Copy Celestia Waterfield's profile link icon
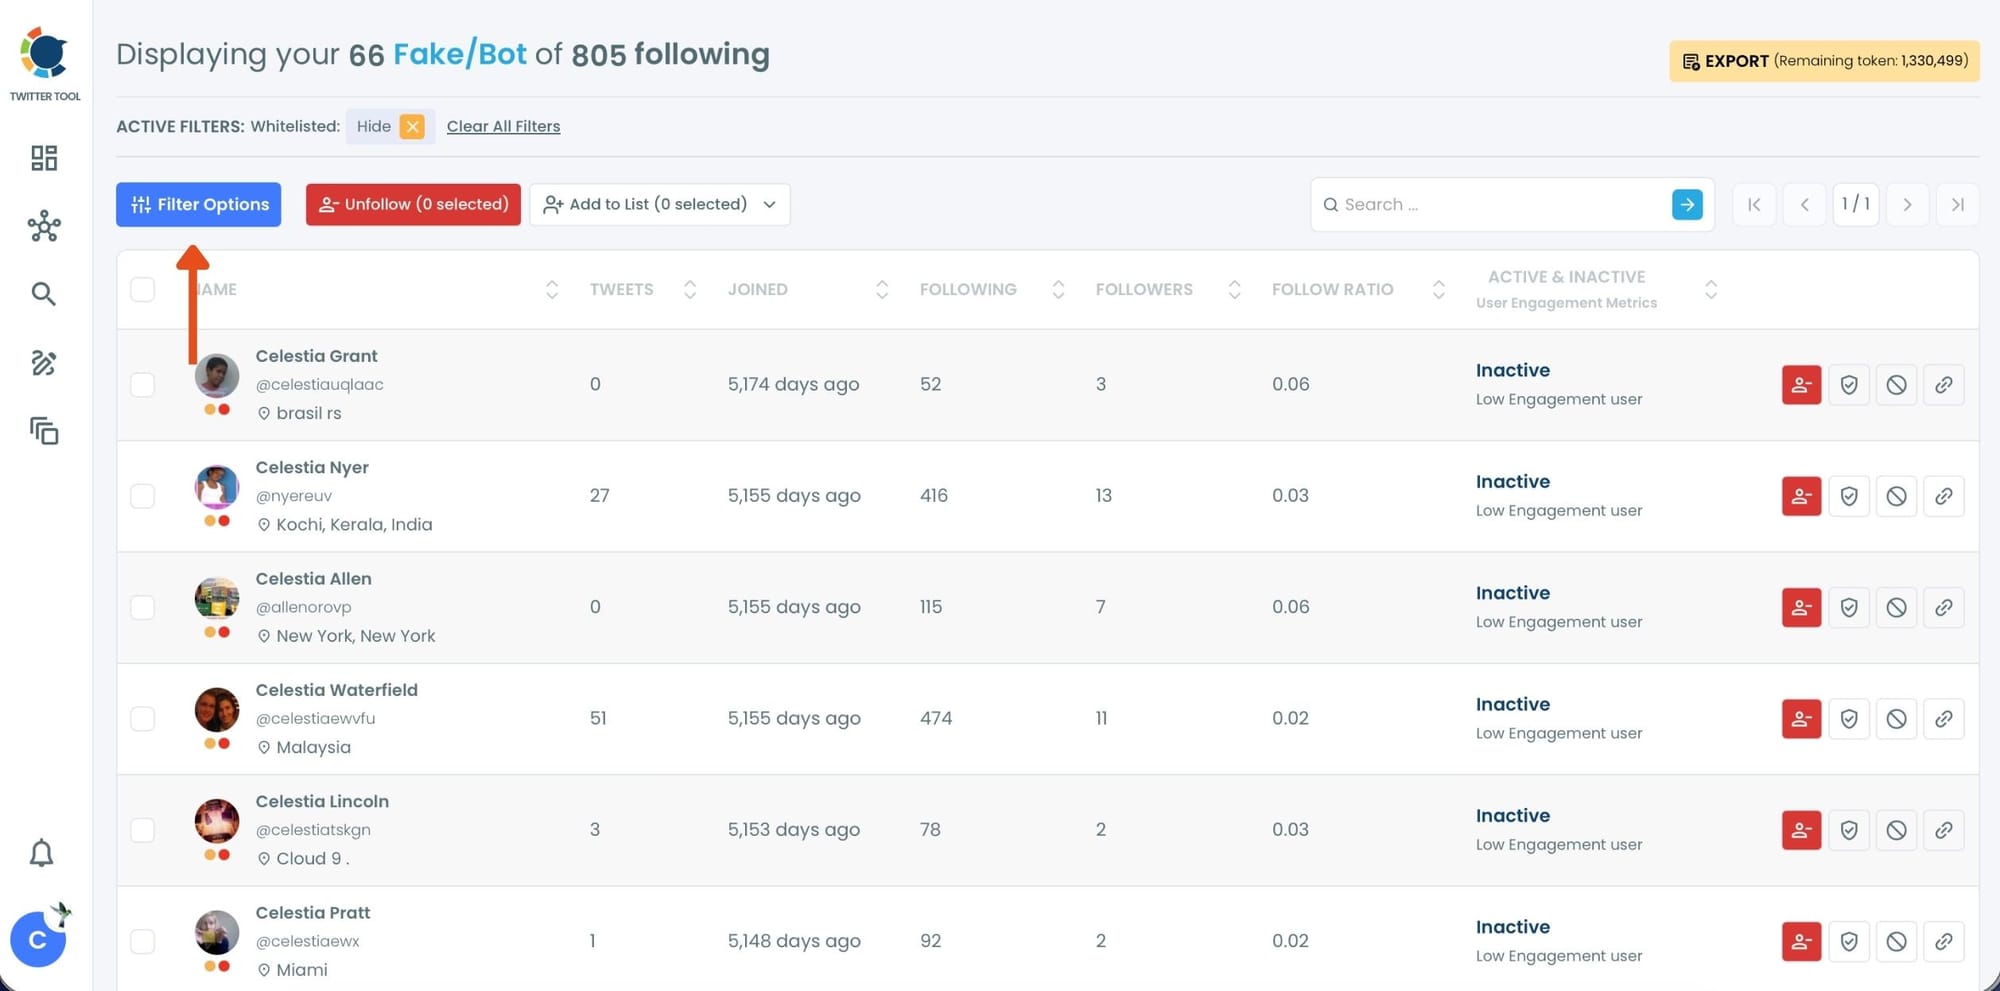Image resolution: width=2000 pixels, height=991 pixels. 1944,718
